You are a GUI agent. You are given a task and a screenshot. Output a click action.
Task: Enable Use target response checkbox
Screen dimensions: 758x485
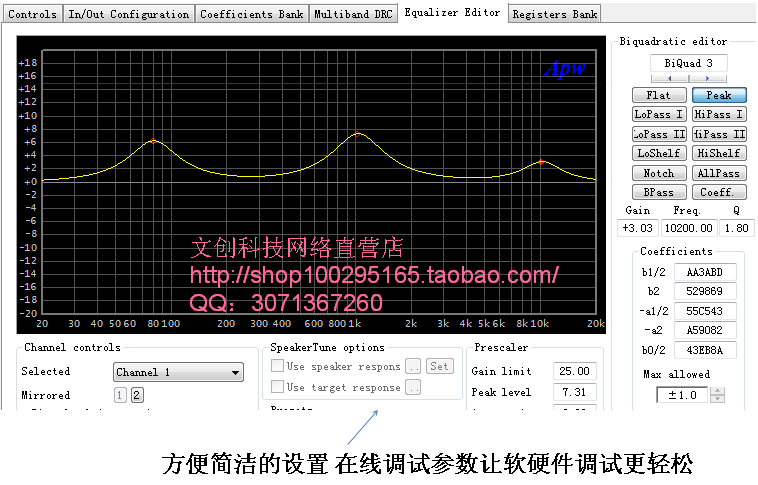(x=278, y=388)
